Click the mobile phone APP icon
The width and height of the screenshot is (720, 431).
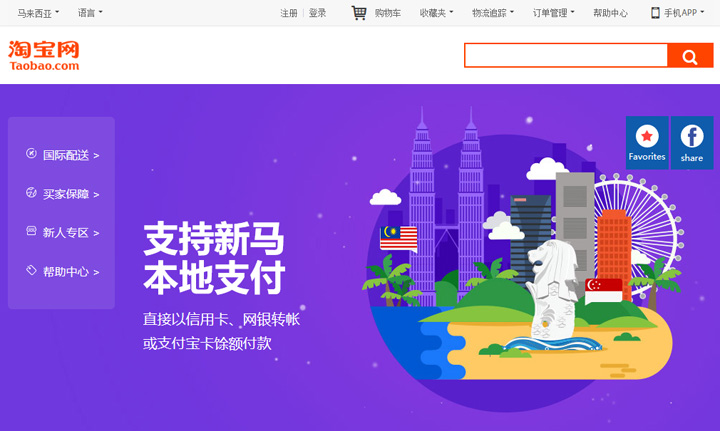pos(655,13)
